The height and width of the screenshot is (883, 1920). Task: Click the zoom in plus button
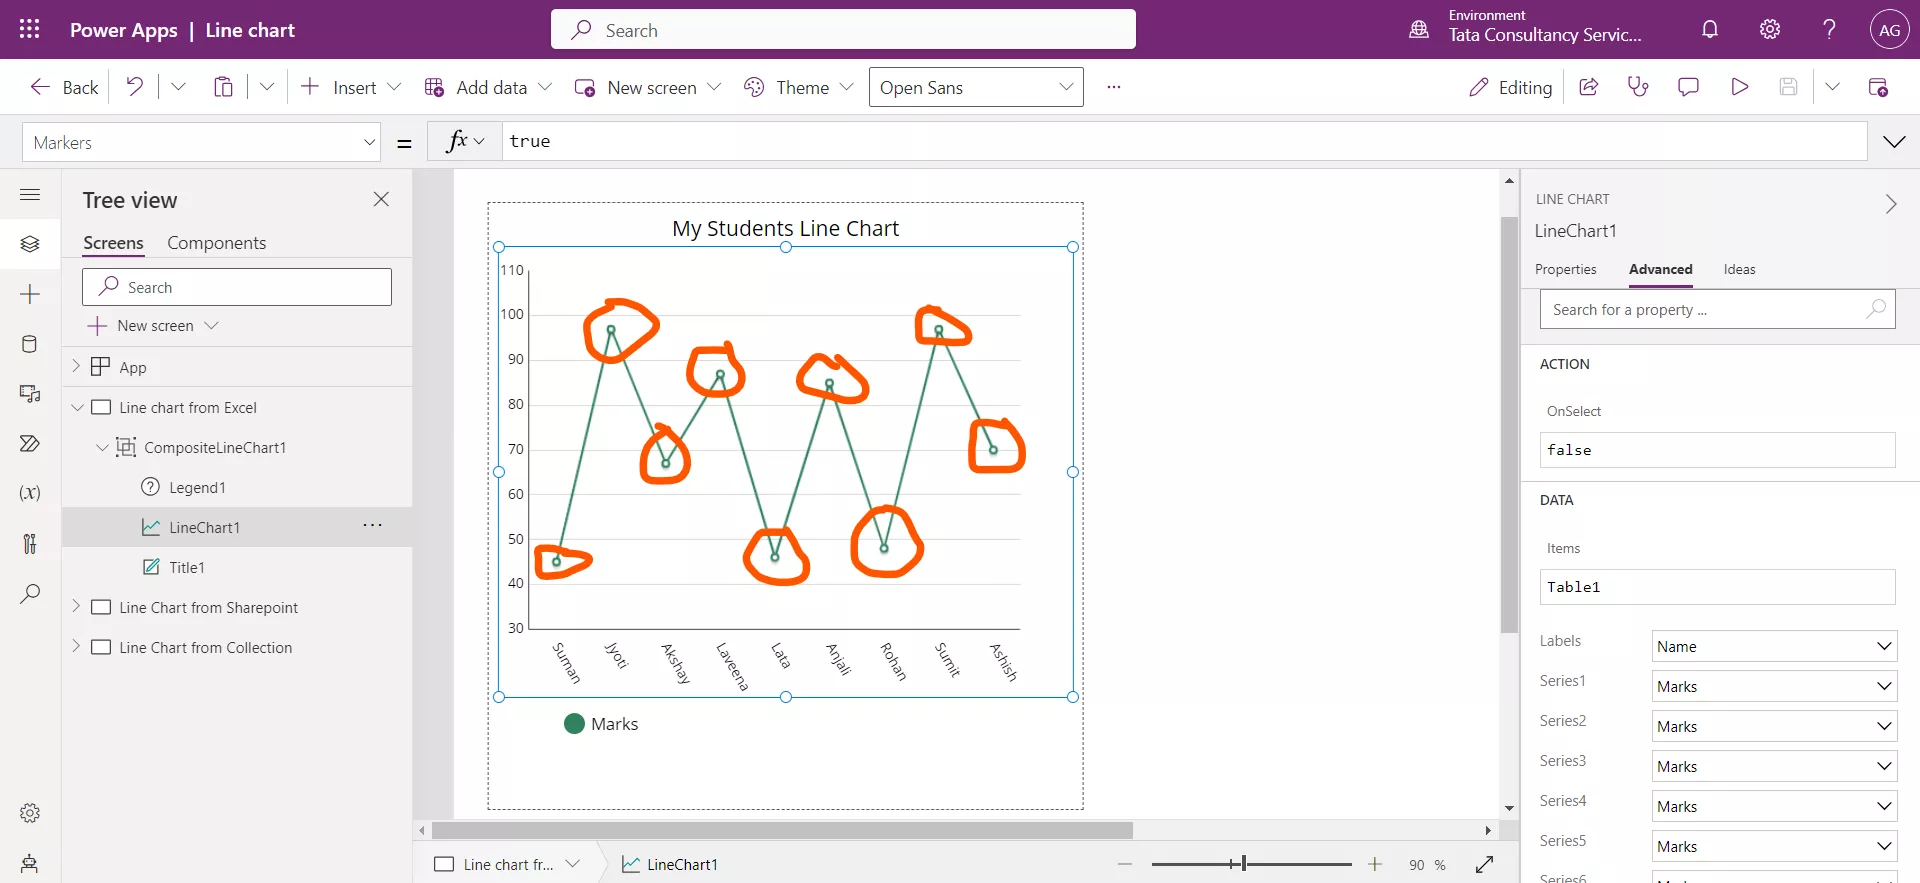click(1375, 864)
